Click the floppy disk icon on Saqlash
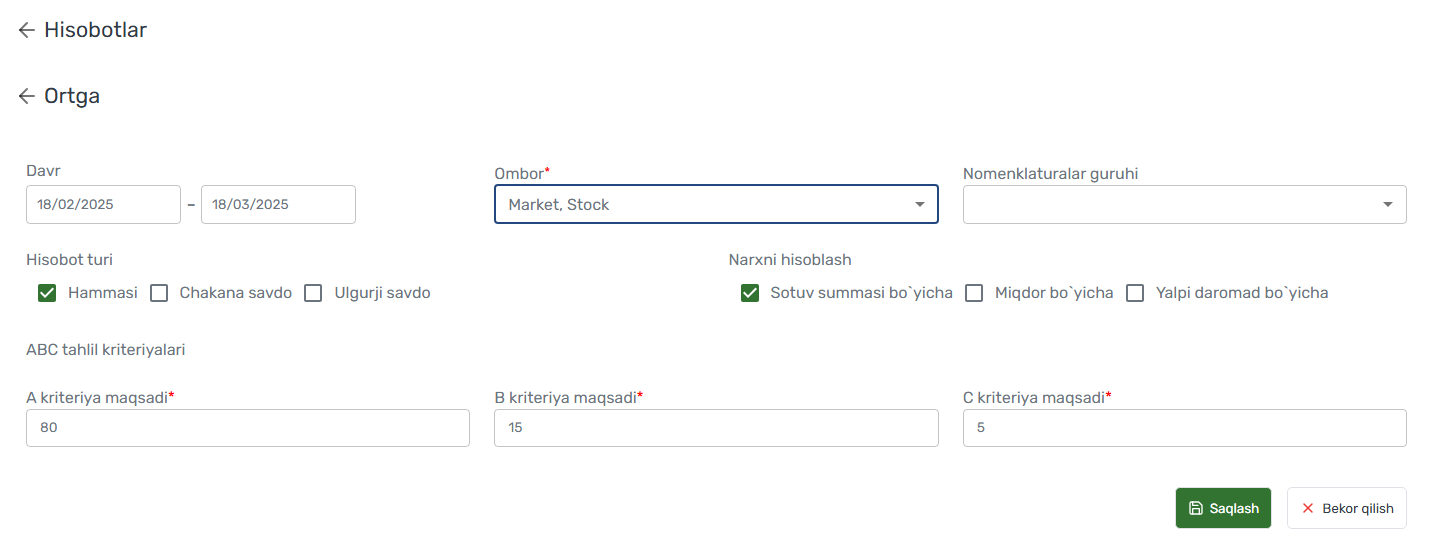This screenshot has height=545, width=1433. (x=1195, y=508)
